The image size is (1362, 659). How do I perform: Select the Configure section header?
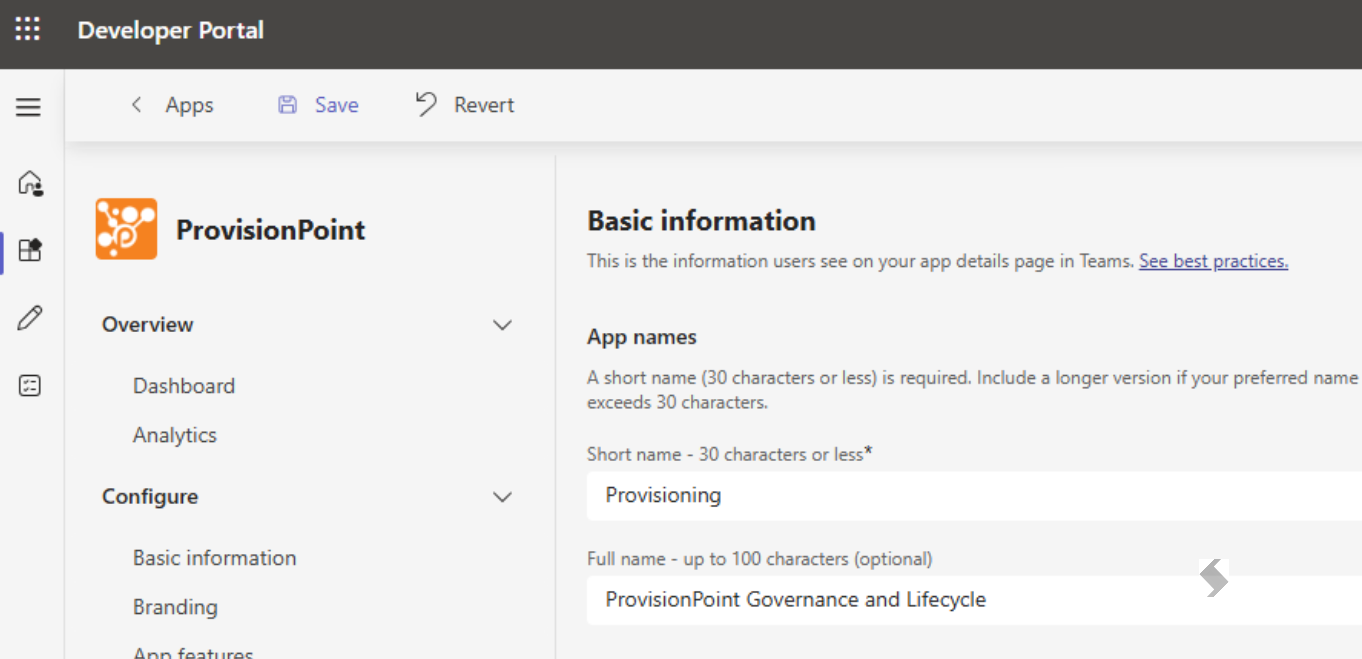click(x=150, y=497)
